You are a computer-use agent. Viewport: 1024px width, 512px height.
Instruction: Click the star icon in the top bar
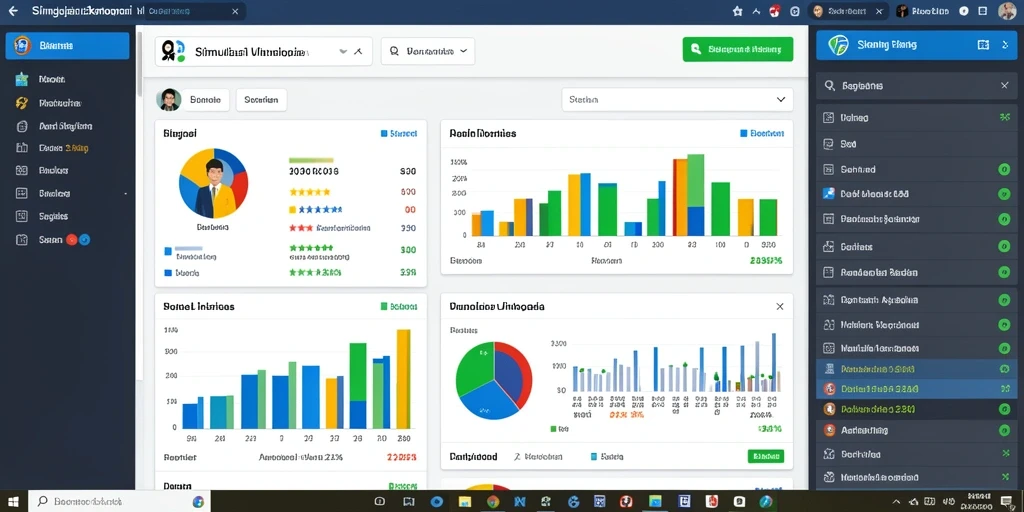click(x=738, y=11)
